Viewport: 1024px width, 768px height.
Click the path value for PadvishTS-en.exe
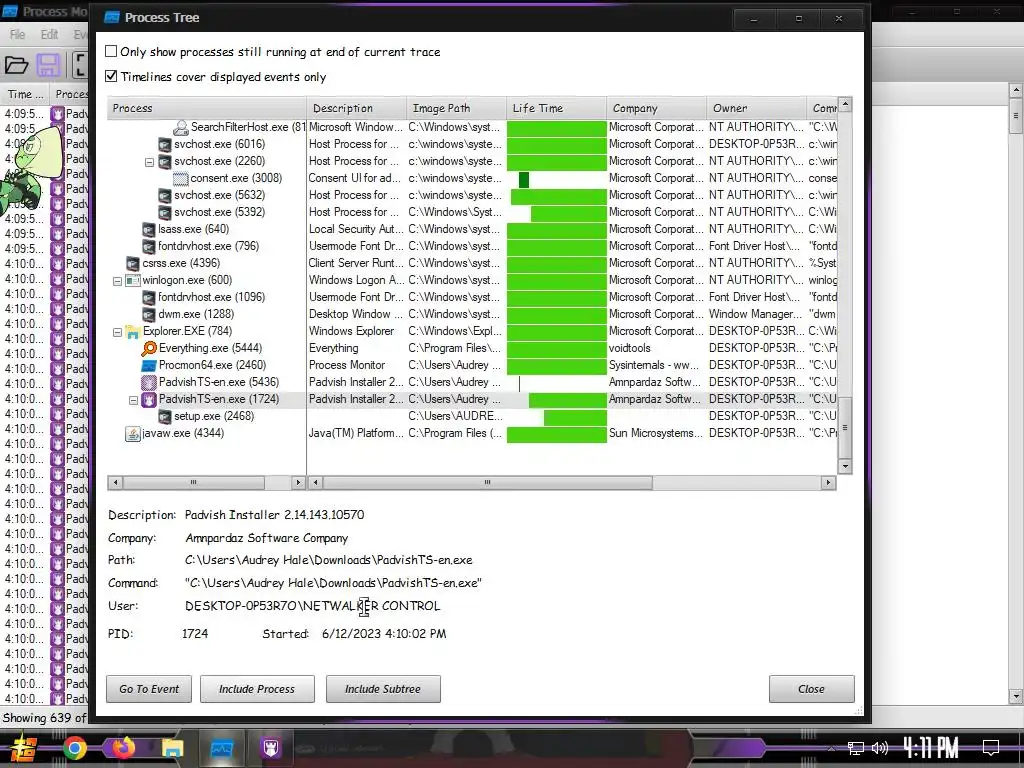328,560
